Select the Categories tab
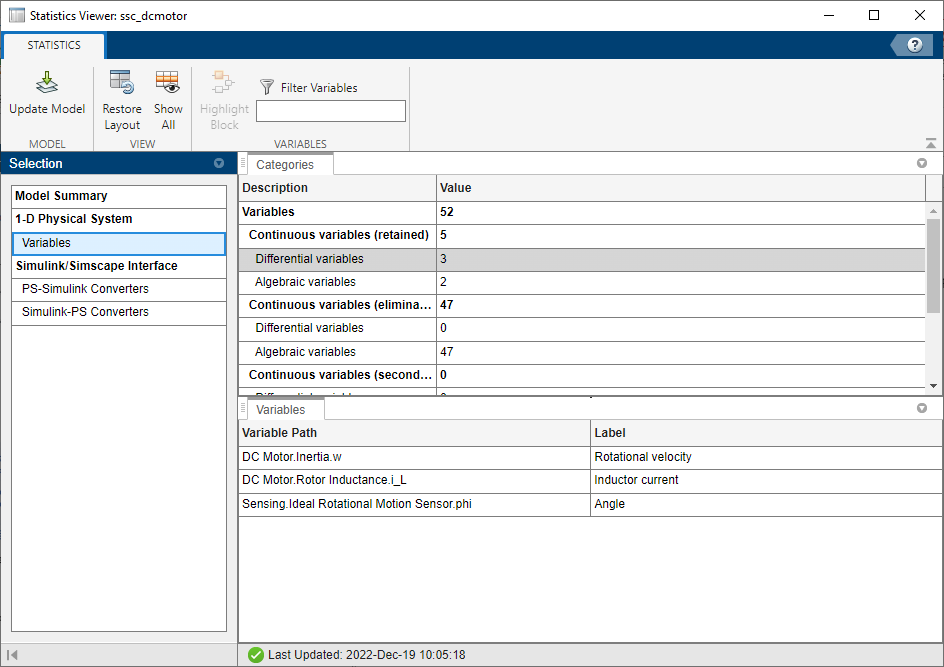 coord(285,165)
